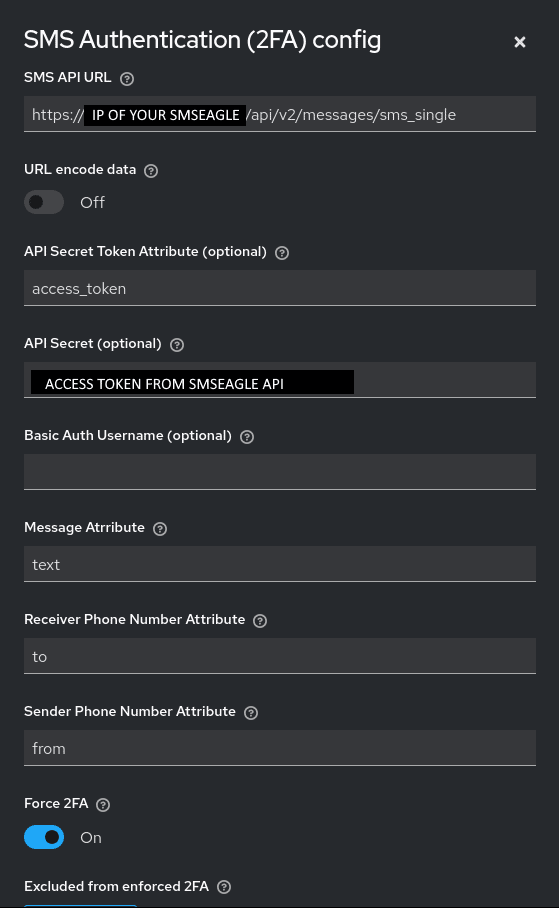Click the Sender Phone Number field containing from
This screenshot has width=559, height=908.
[x=280, y=748]
